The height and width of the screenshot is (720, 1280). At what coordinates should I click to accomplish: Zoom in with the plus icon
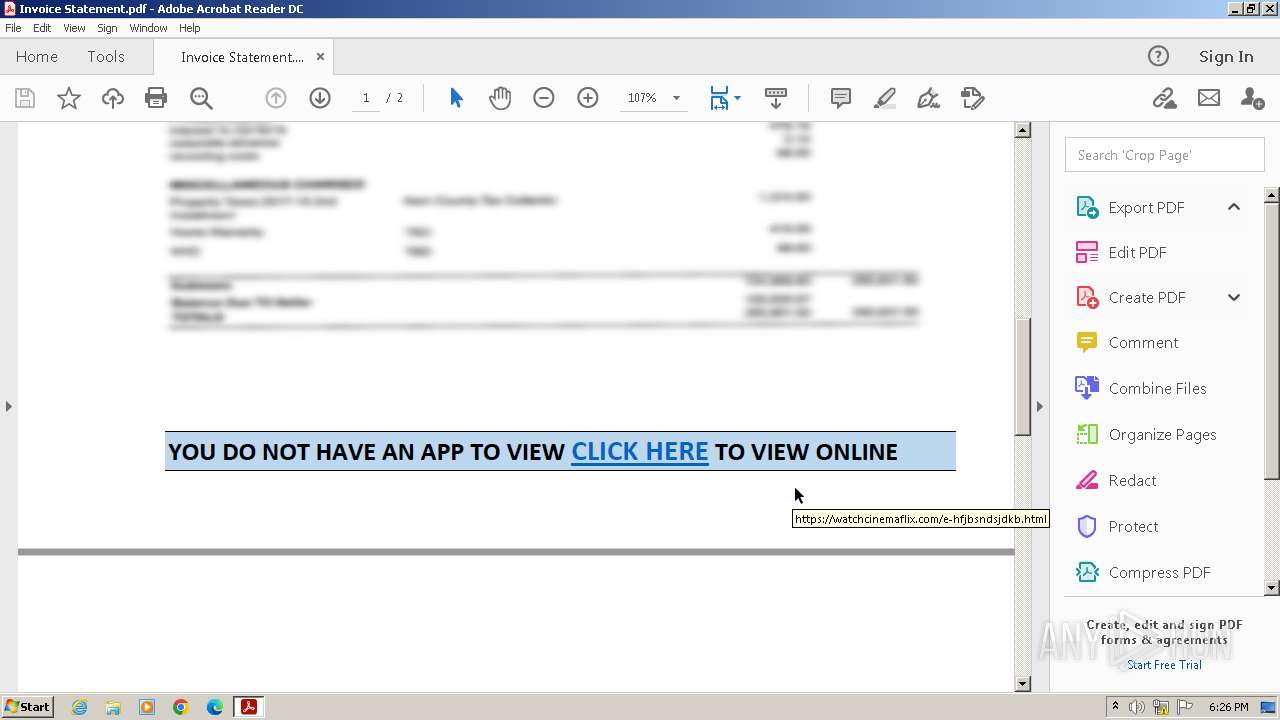click(588, 98)
